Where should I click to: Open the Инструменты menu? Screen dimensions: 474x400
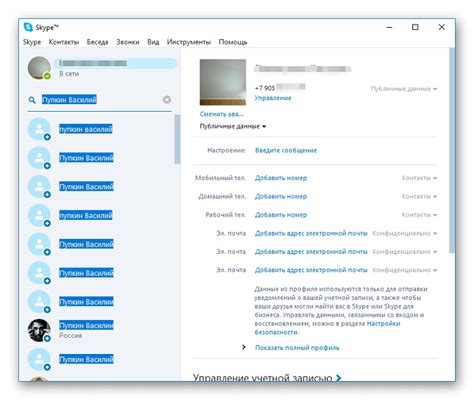pyautogui.click(x=189, y=42)
